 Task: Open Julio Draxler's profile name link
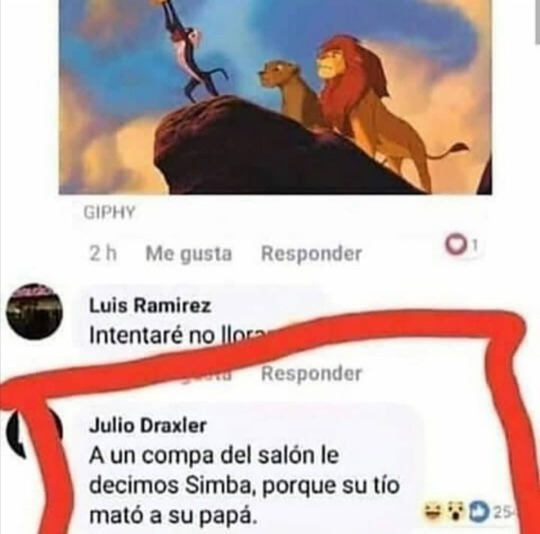[148, 426]
